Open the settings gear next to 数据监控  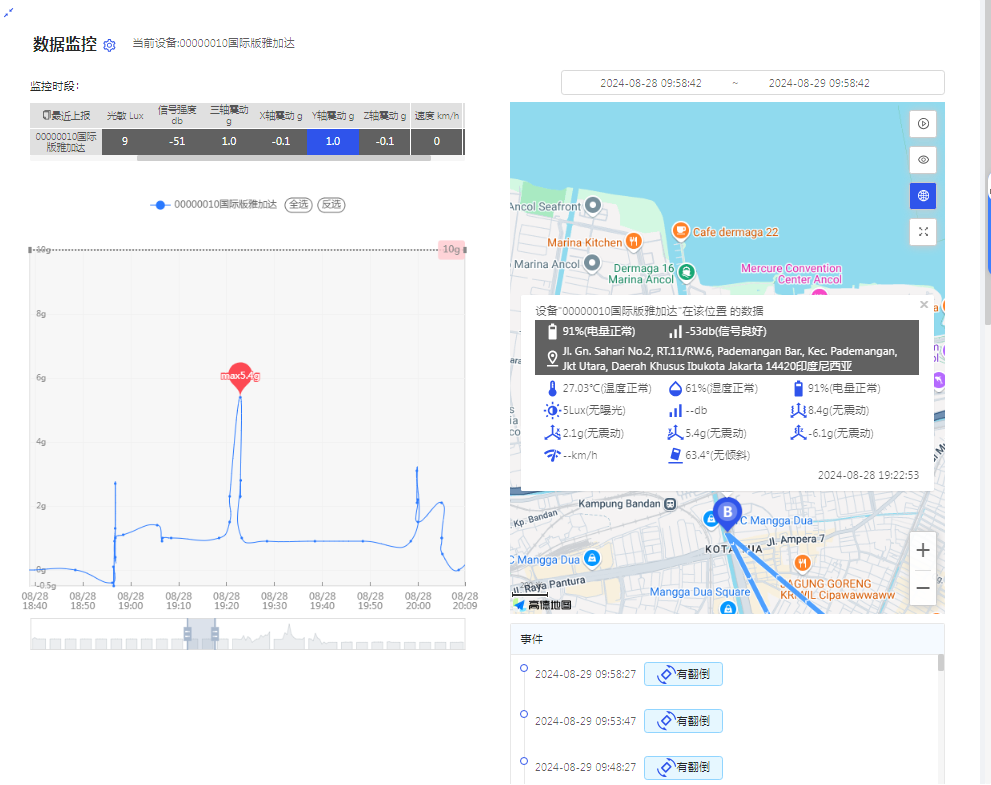coord(109,44)
